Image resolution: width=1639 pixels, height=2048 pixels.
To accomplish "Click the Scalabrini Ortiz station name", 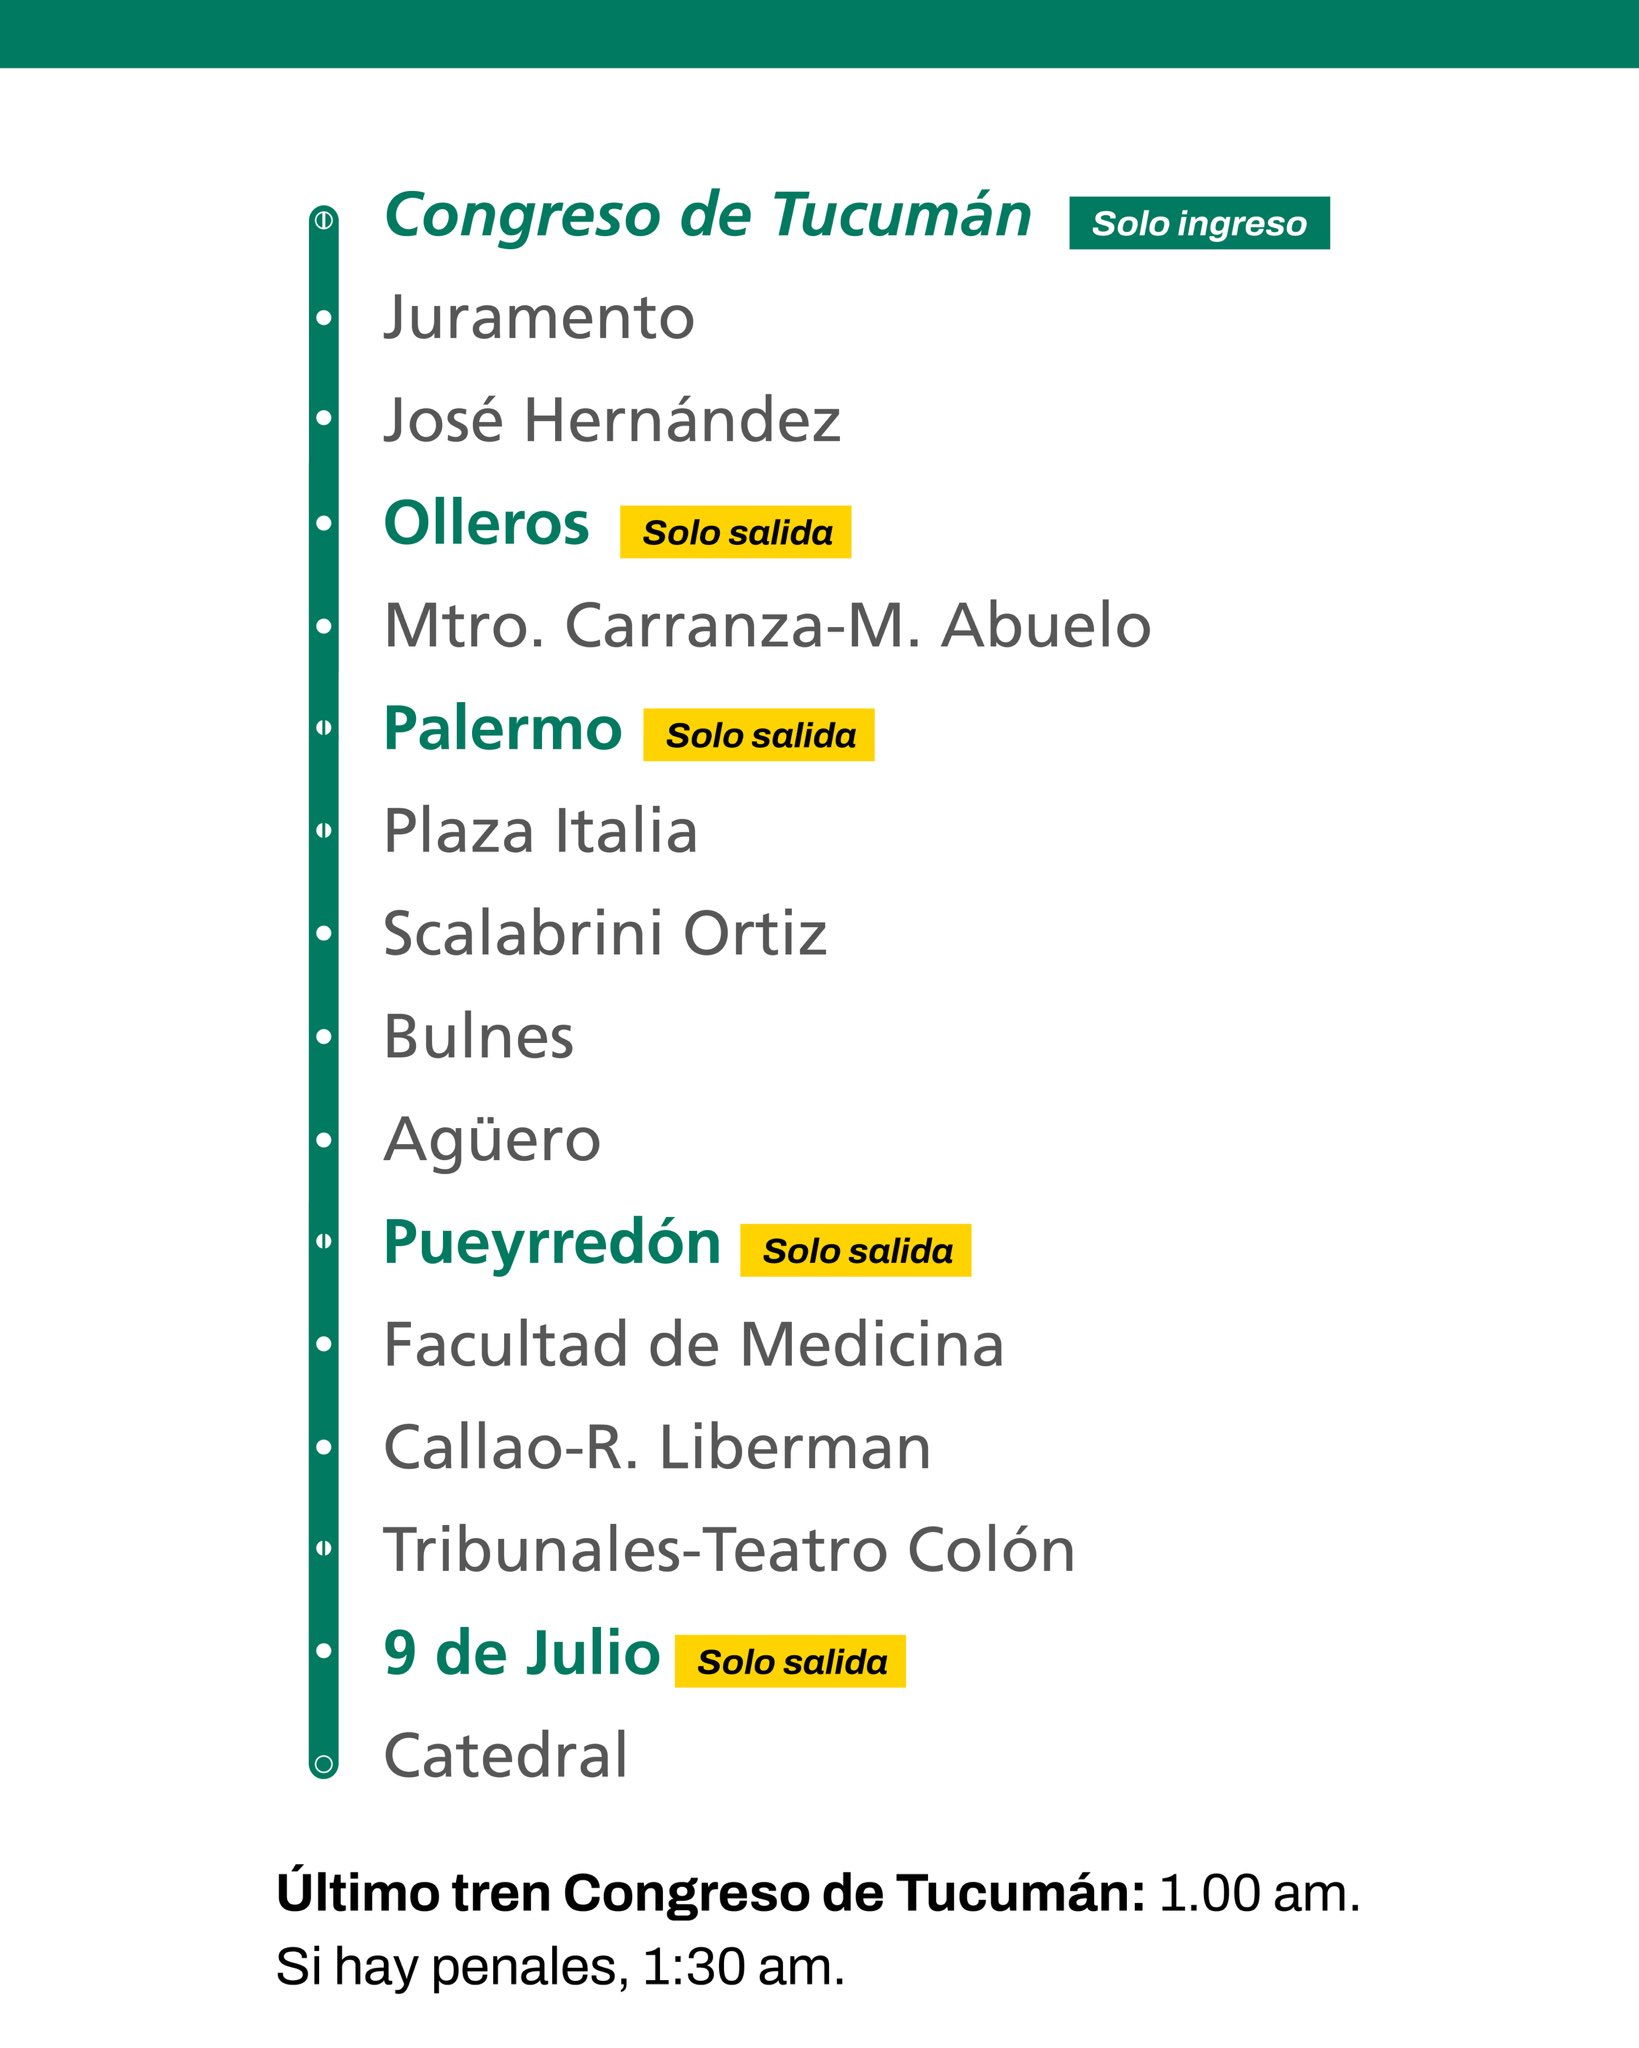I will tap(605, 934).
